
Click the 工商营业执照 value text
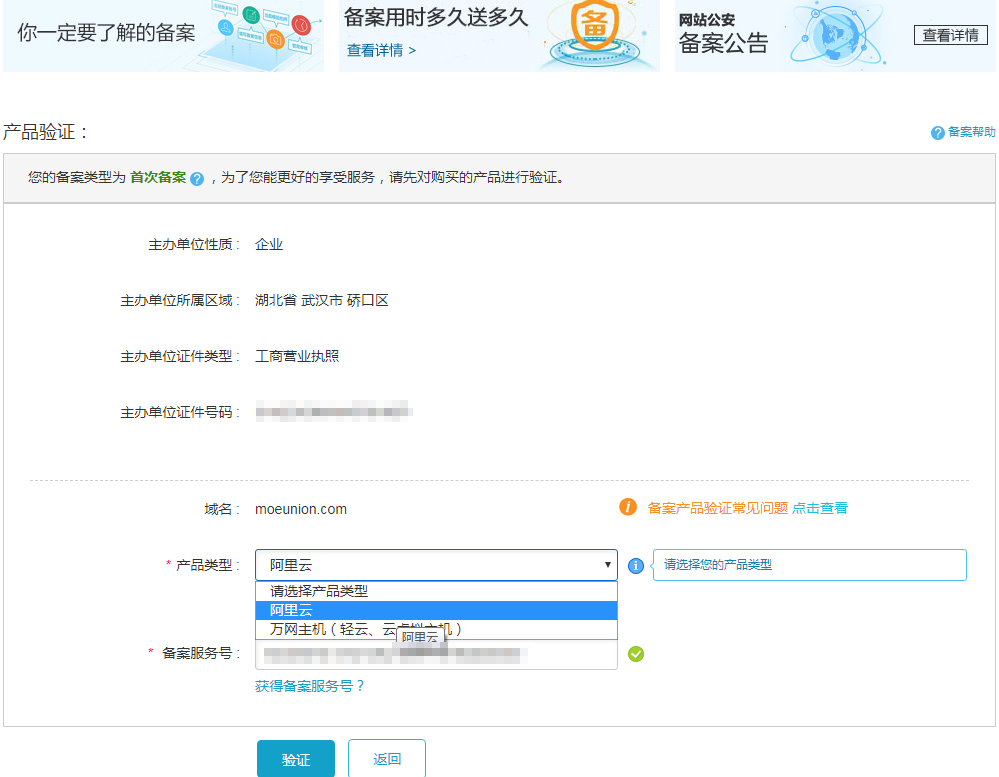(297, 356)
